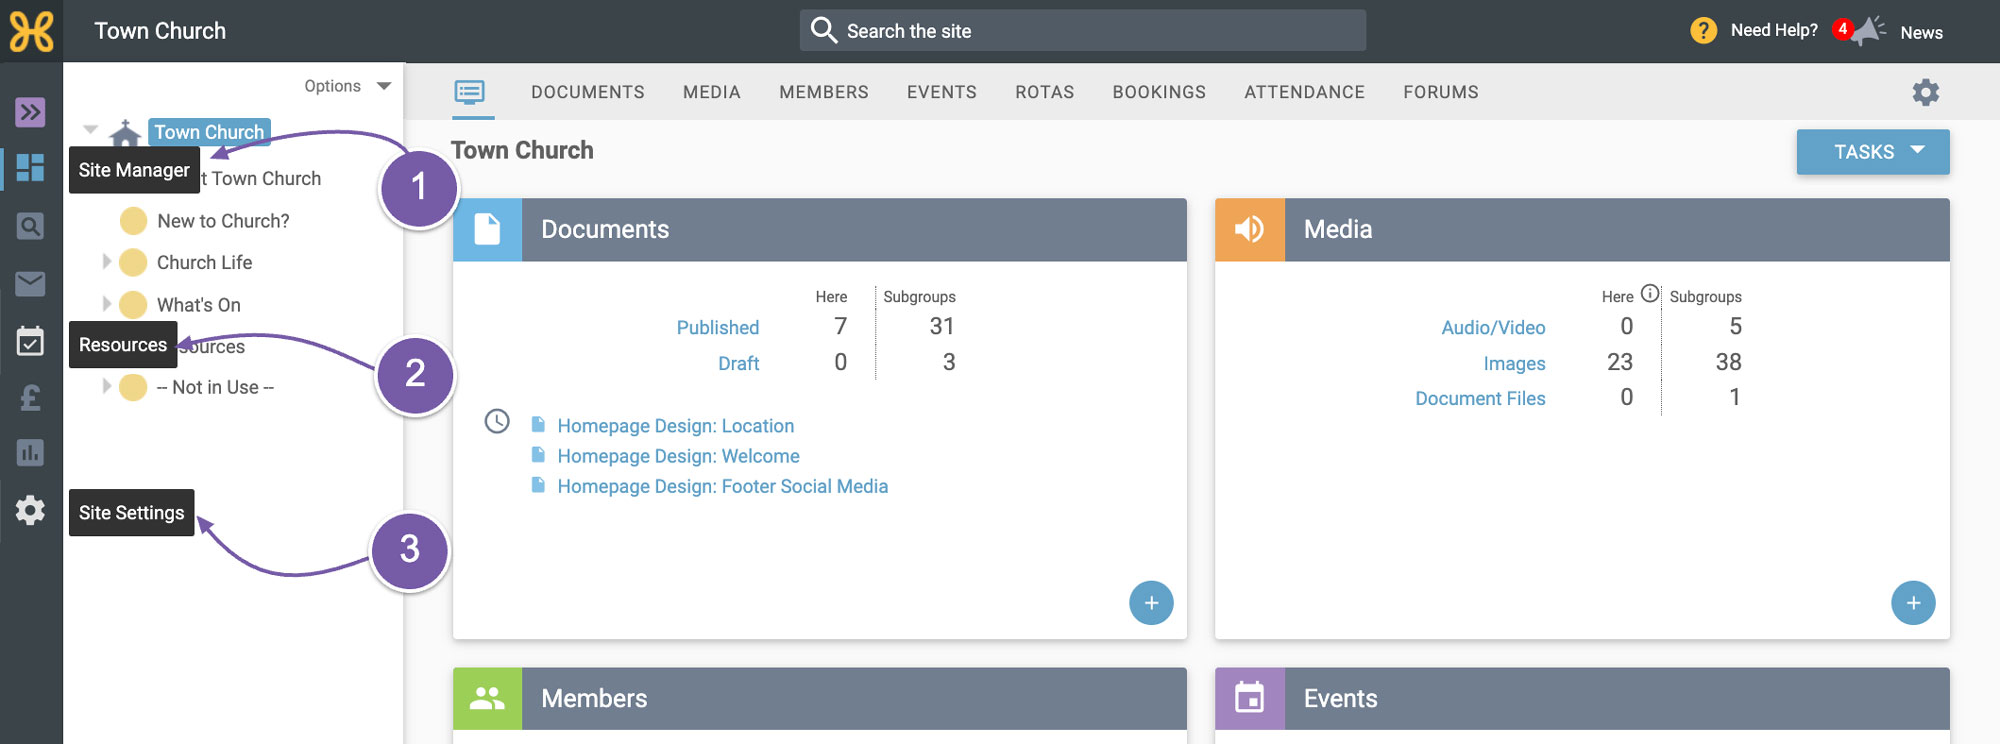This screenshot has height=744, width=2000.
Task: Switch to the BOOKINGS tab
Action: coord(1159,92)
